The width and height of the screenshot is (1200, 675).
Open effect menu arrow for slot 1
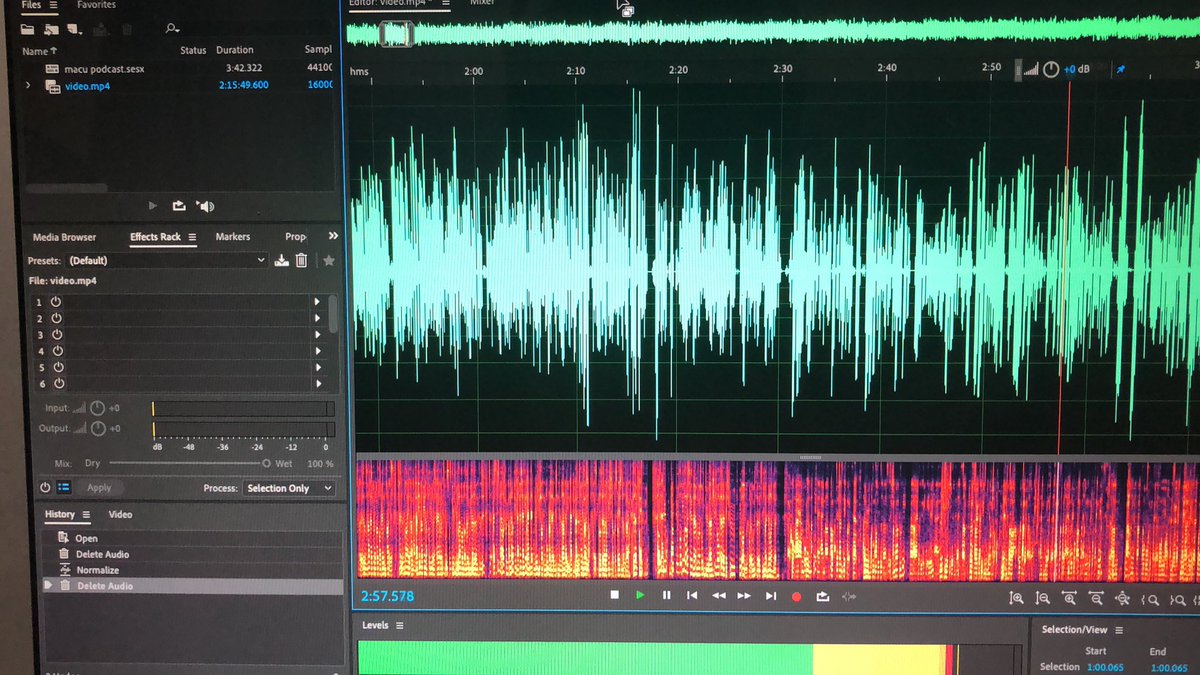pos(317,301)
